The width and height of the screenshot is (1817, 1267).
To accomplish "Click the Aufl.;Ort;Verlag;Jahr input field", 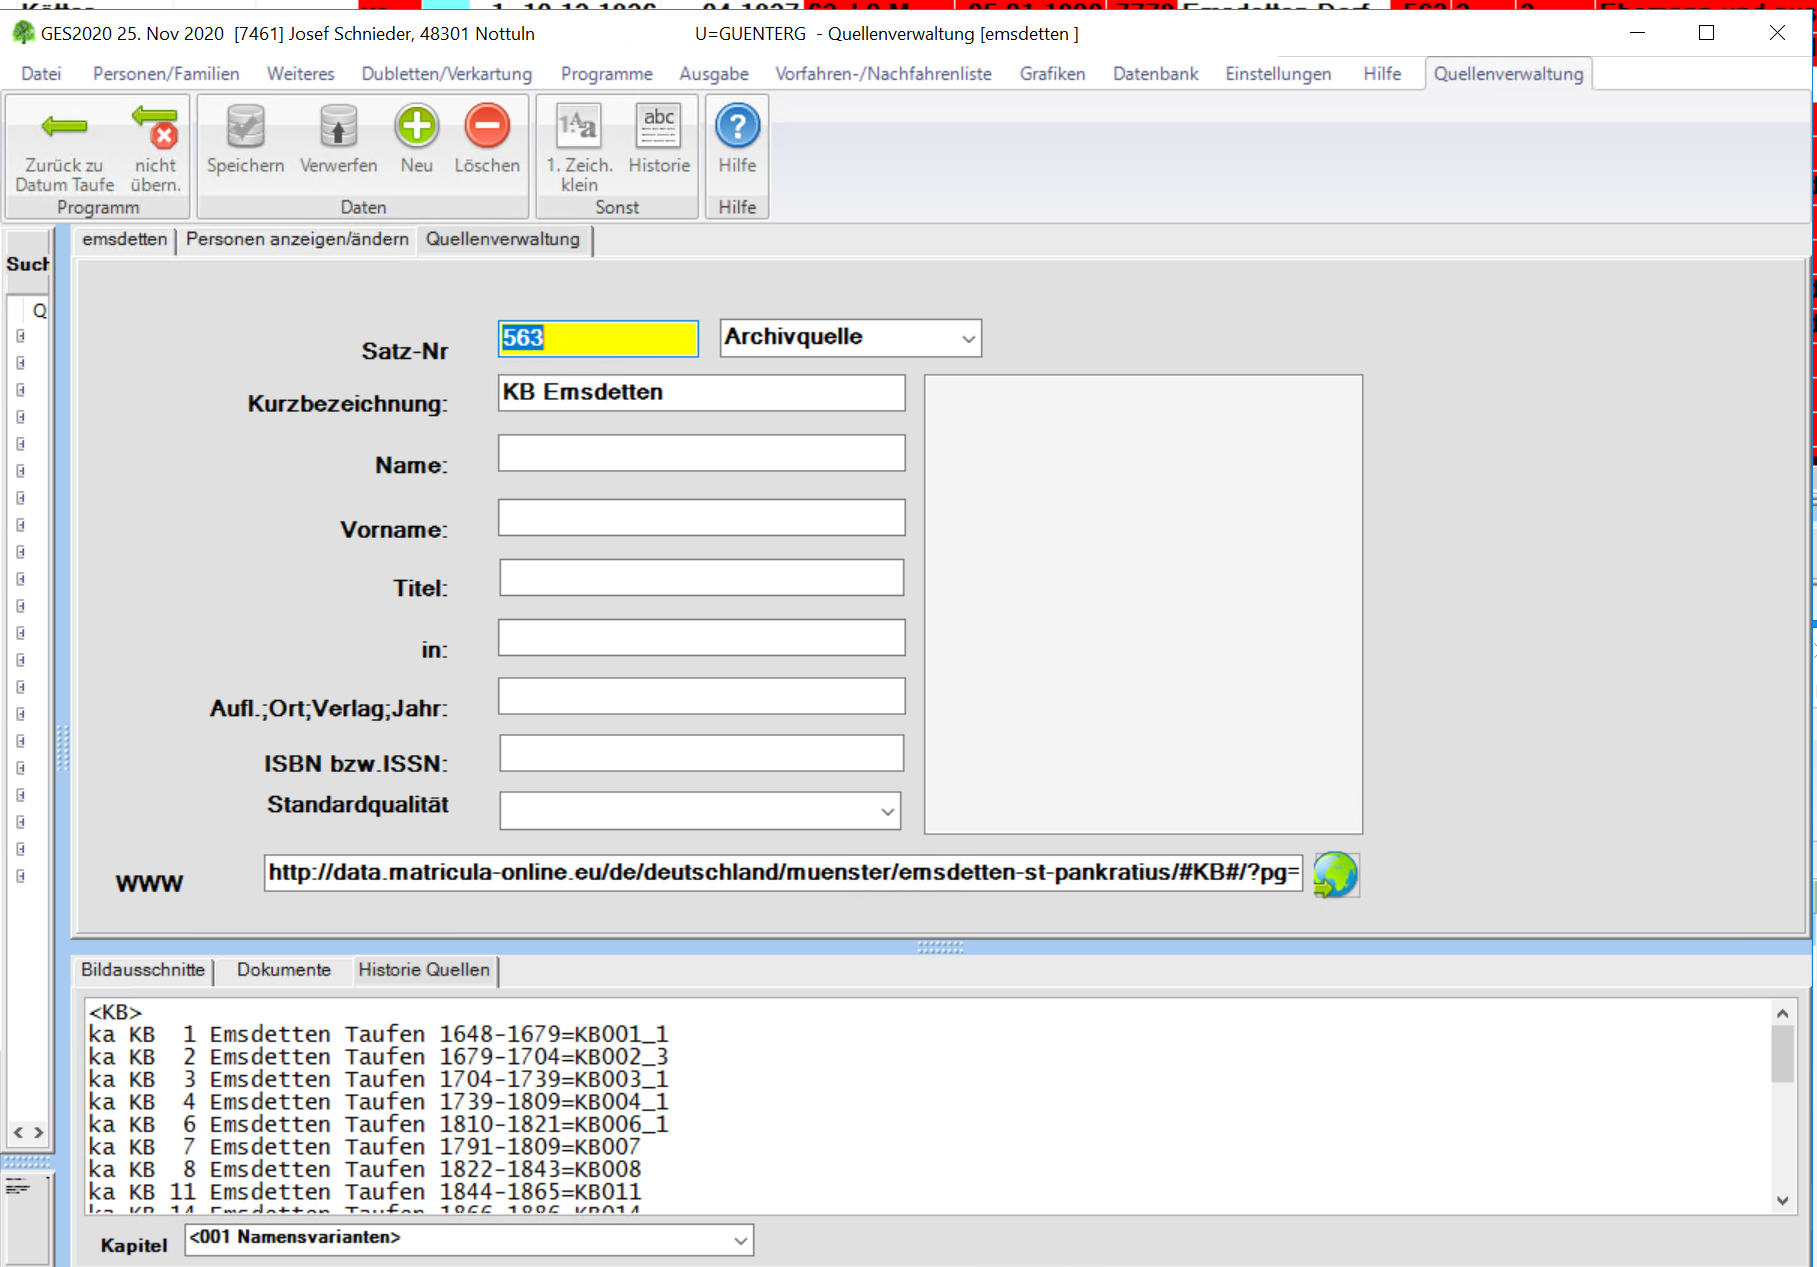I will pos(702,696).
